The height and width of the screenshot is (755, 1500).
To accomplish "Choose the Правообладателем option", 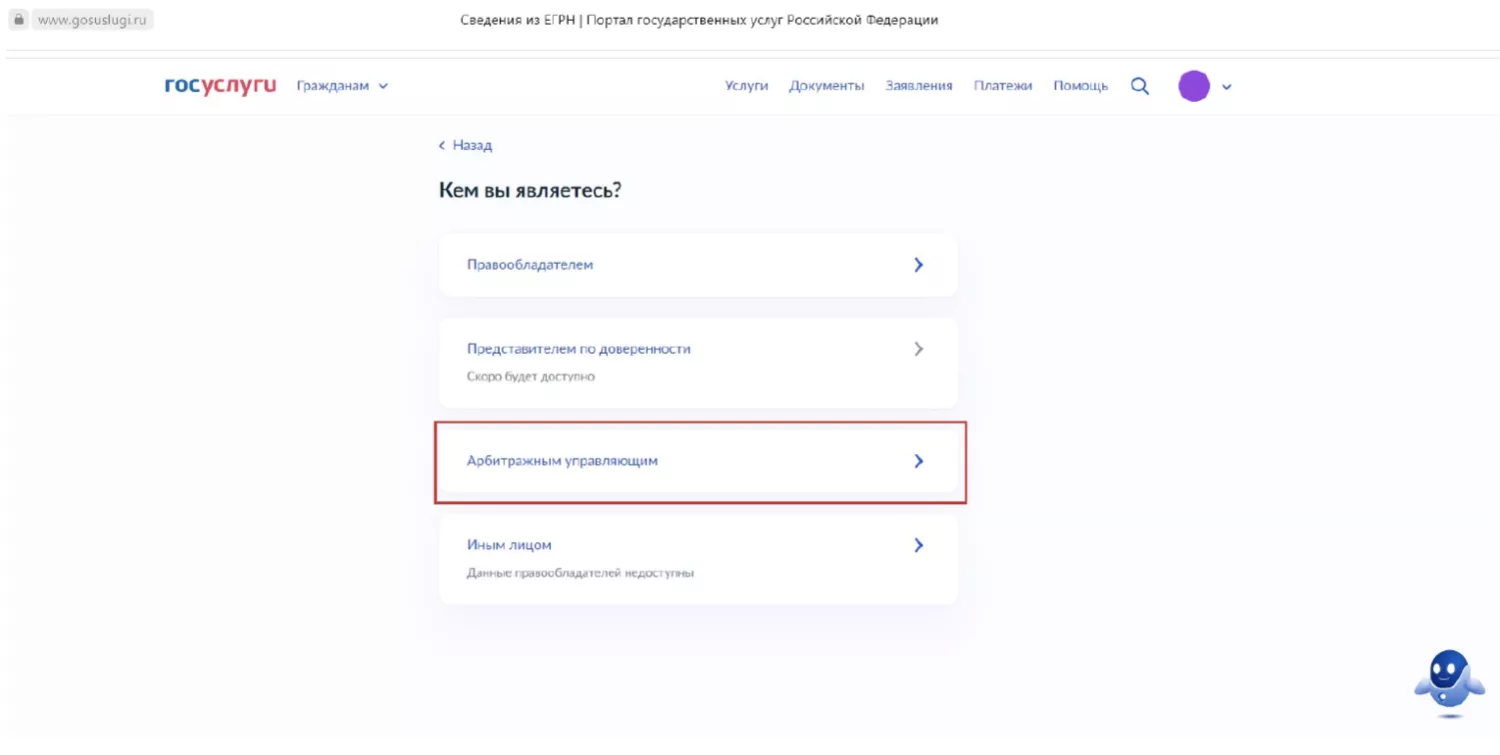I will click(x=530, y=265).
